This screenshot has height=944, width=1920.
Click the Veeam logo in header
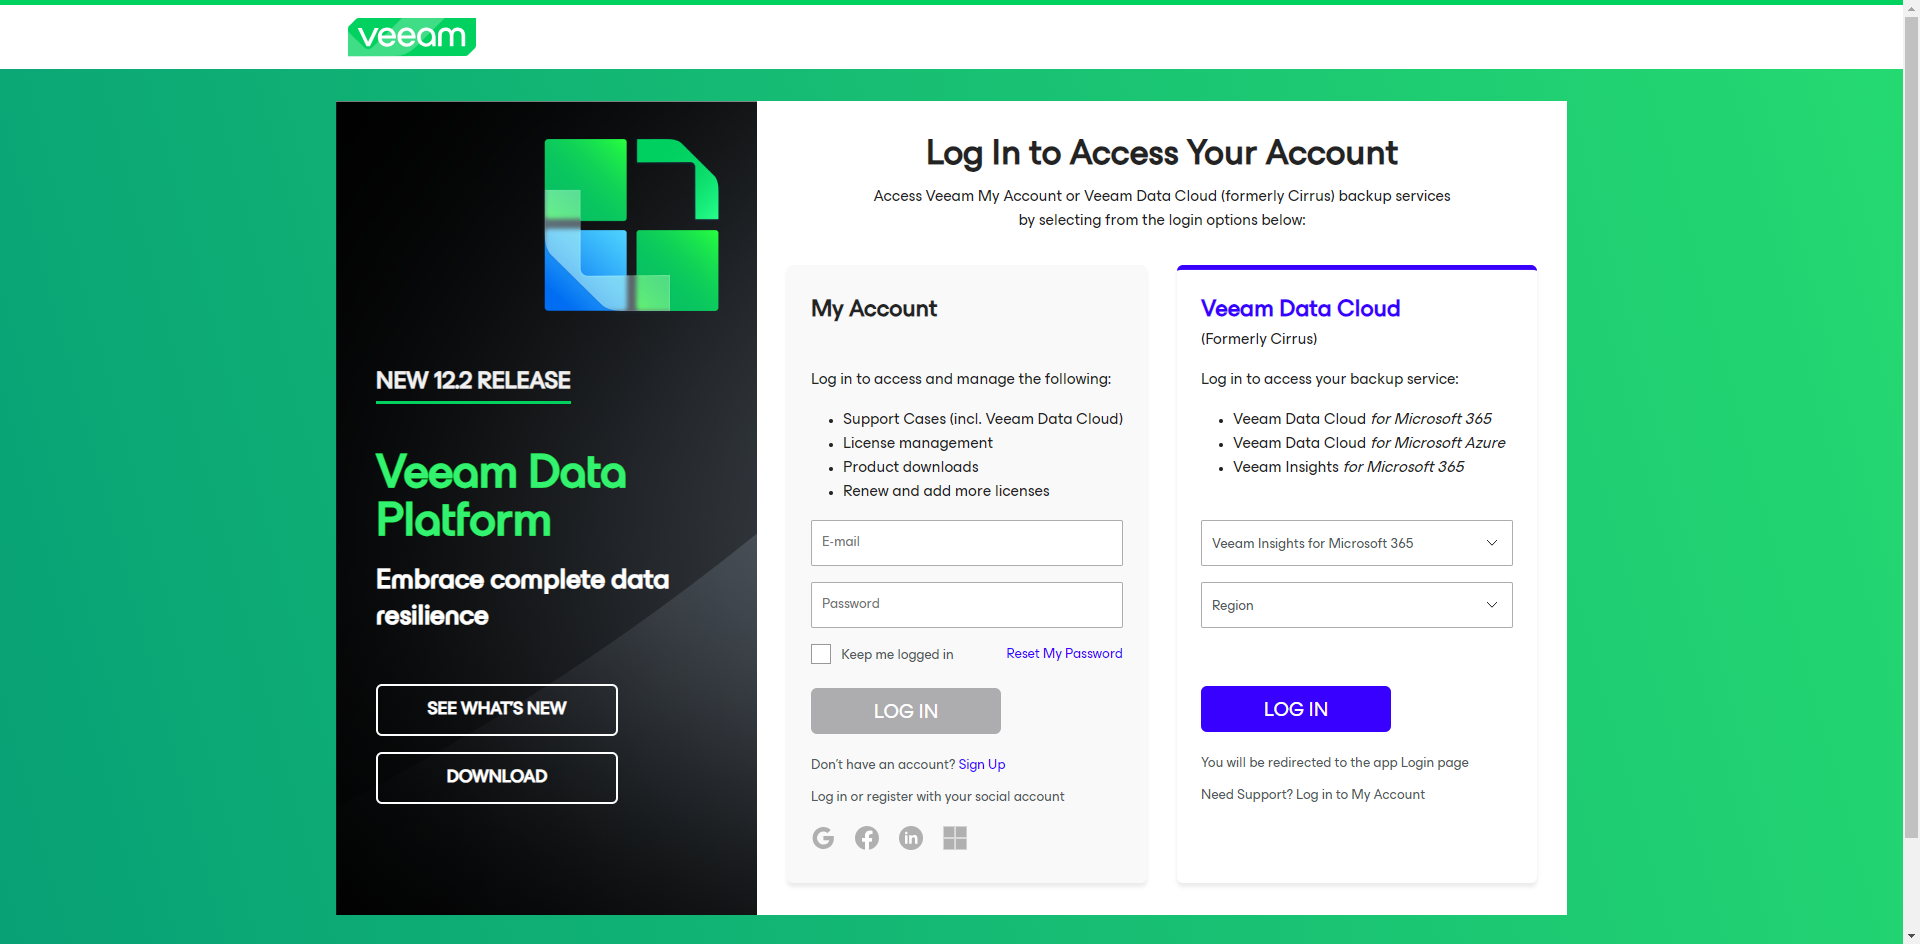[x=411, y=37]
